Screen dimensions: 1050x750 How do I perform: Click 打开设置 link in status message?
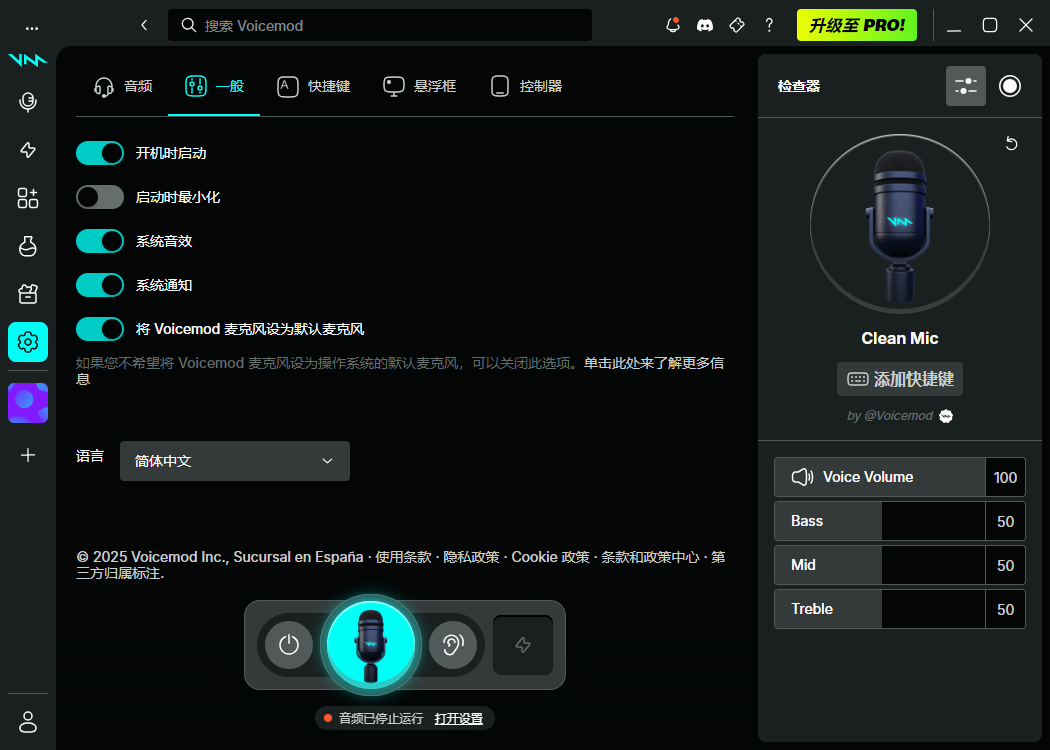(459, 719)
